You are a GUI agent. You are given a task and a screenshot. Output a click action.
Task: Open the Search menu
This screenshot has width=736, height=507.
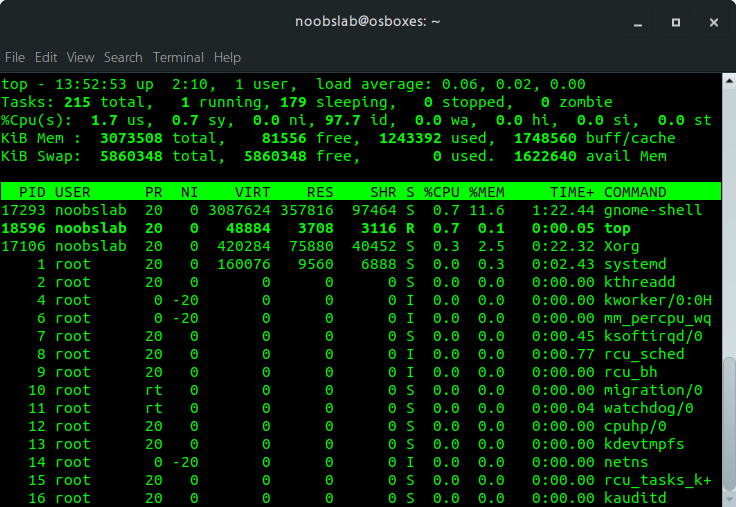[123, 57]
